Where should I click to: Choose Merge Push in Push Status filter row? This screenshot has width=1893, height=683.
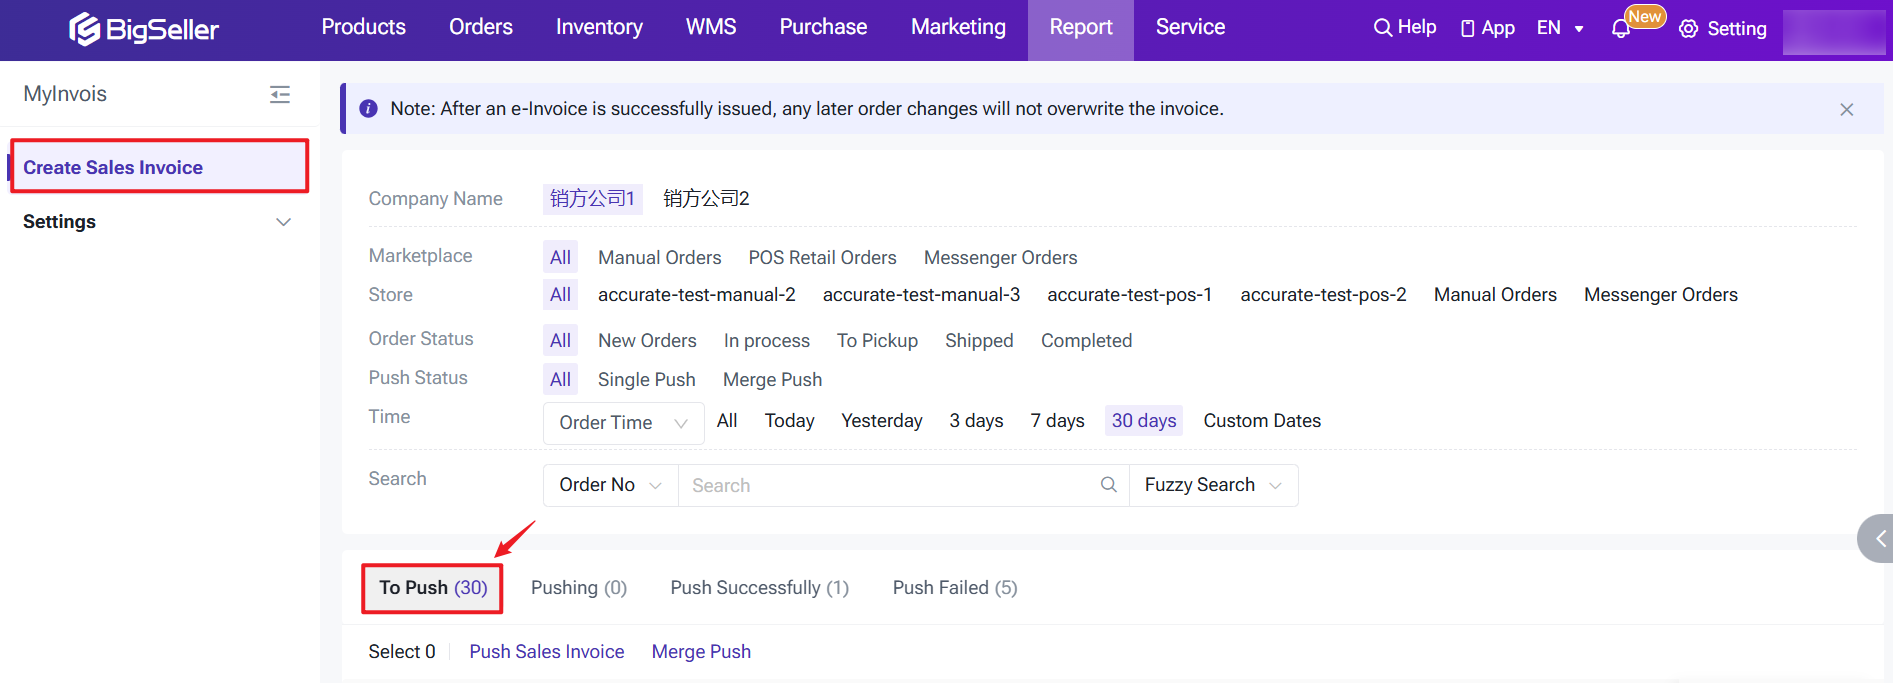772,380
